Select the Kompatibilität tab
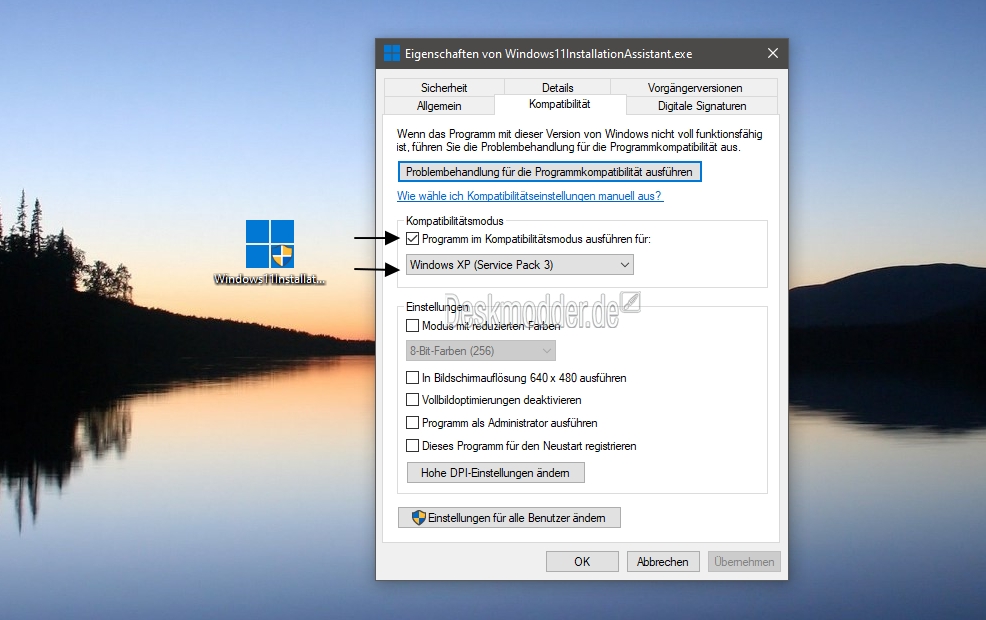Image resolution: width=986 pixels, height=620 pixels. point(560,104)
